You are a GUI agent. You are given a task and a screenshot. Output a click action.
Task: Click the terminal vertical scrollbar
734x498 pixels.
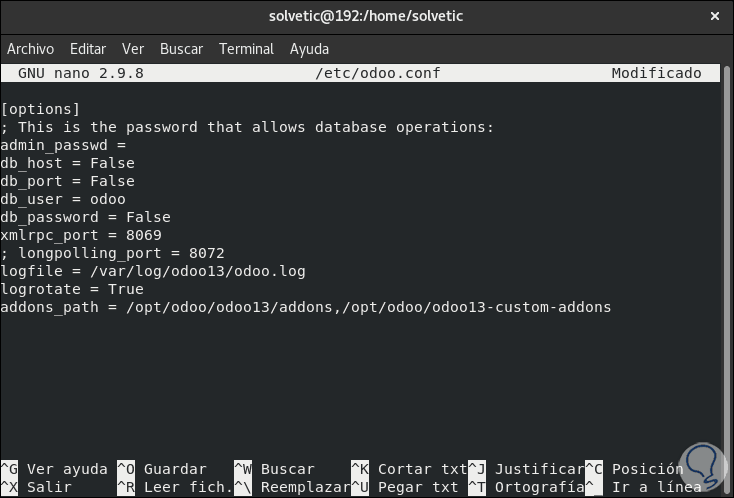pyautogui.click(x=728, y=270)
